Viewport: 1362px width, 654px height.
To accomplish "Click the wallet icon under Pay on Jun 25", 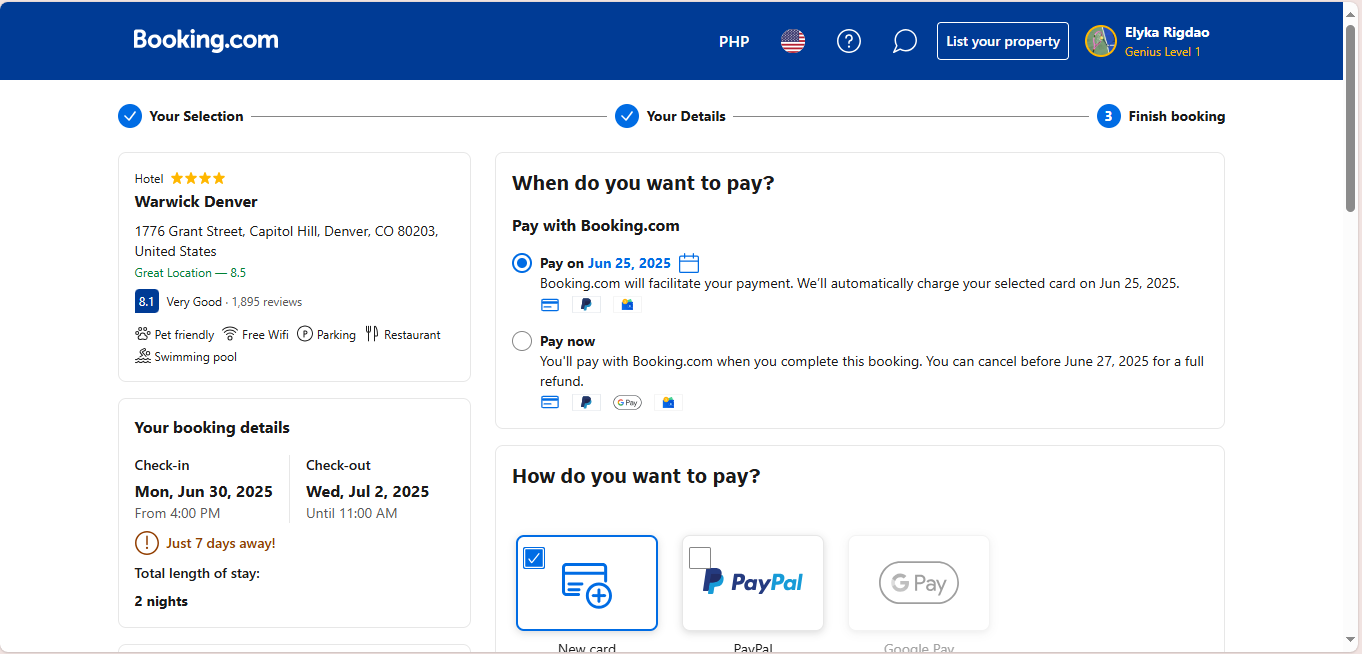I will click(627, 305).
